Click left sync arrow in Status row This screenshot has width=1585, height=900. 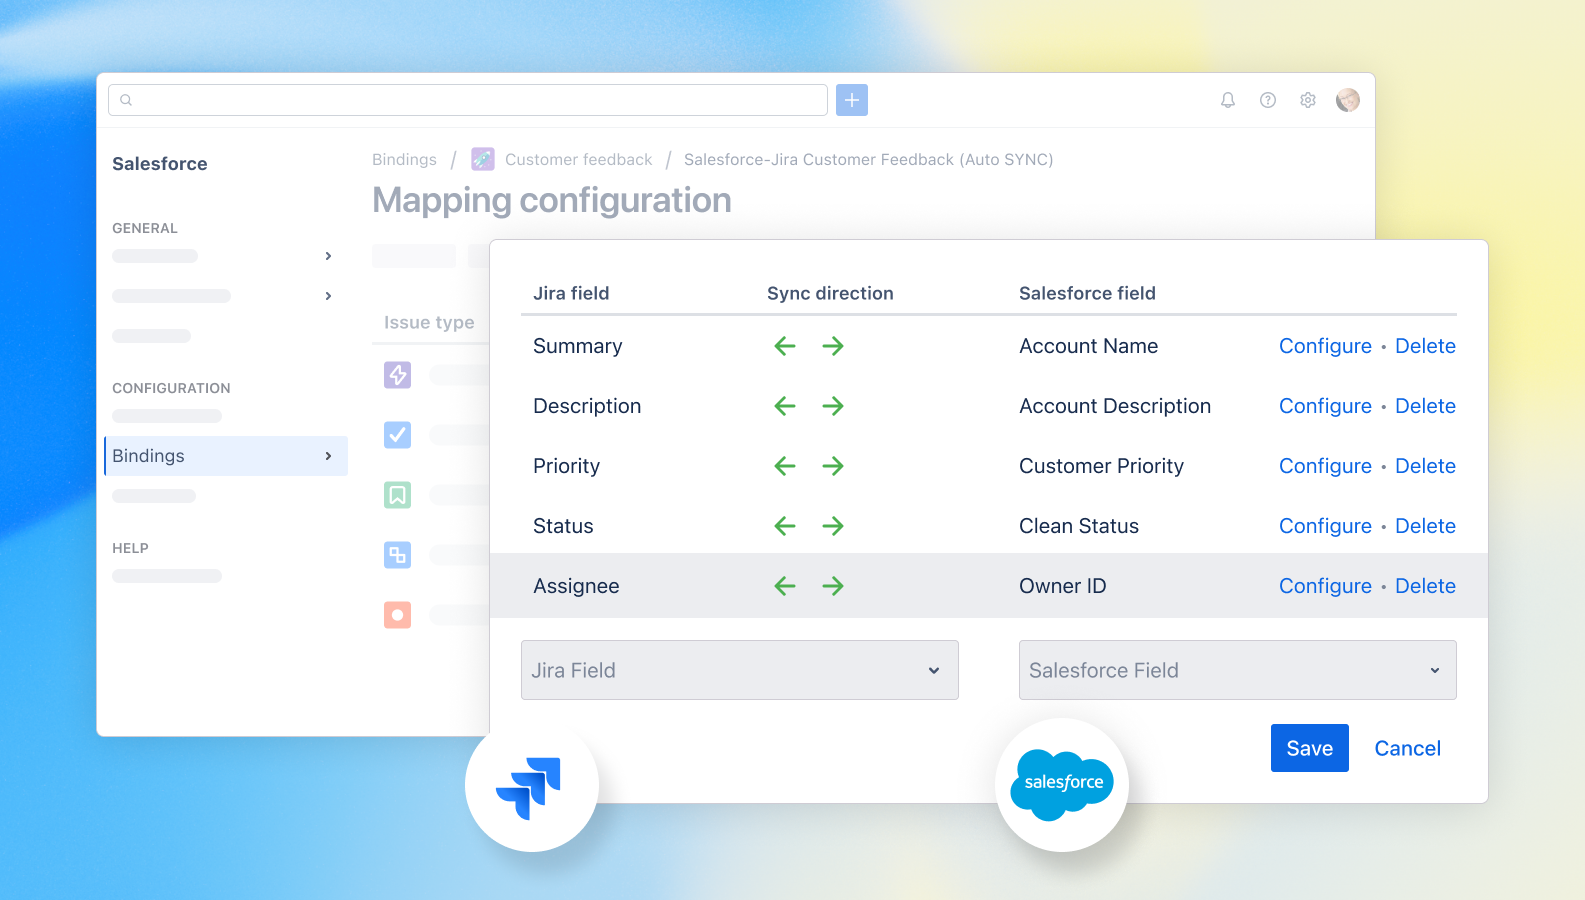coord(785,526)
